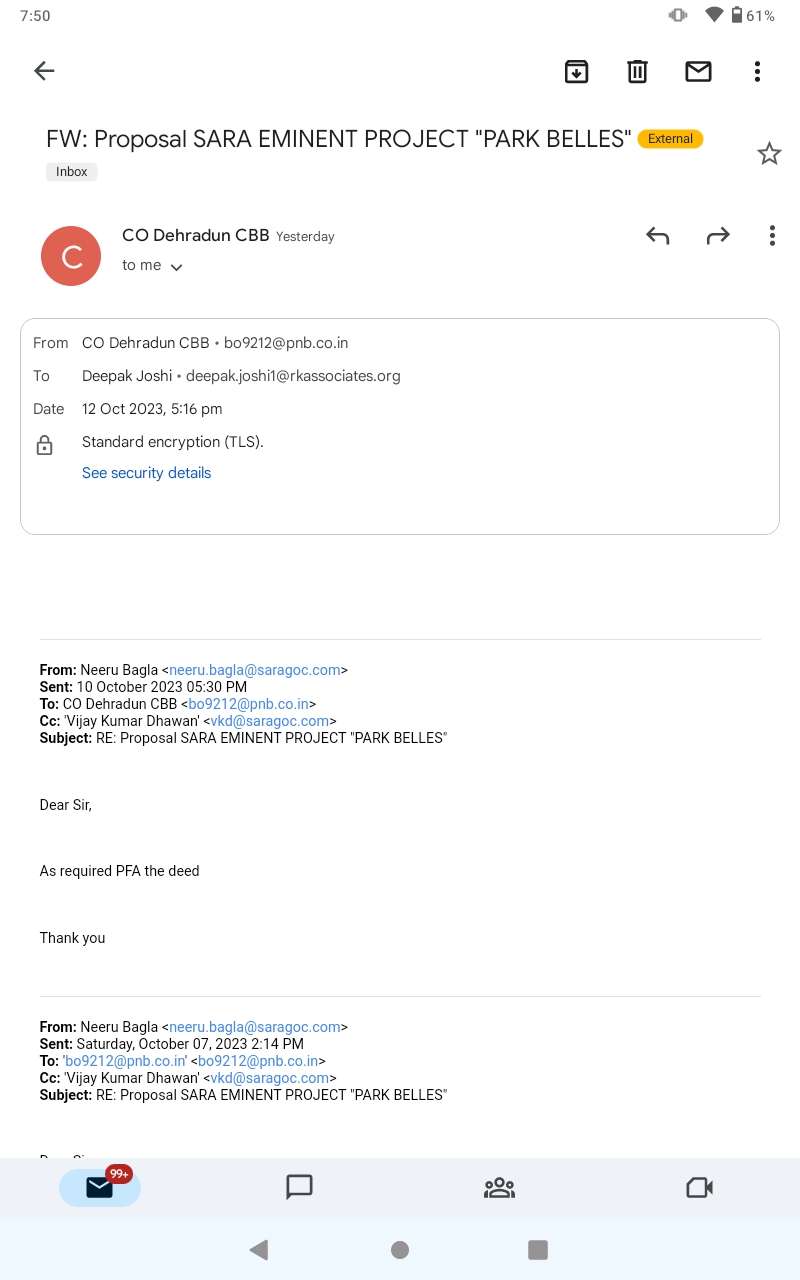
Task: Open the top toolbar overflow menu
Action: pyautogui.click(x=757, y=71)
